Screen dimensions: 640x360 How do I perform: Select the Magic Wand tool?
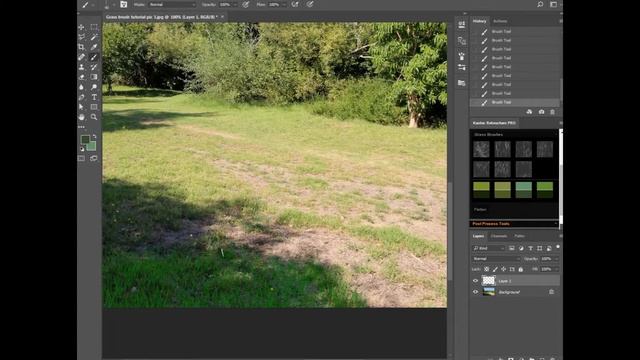94,37
